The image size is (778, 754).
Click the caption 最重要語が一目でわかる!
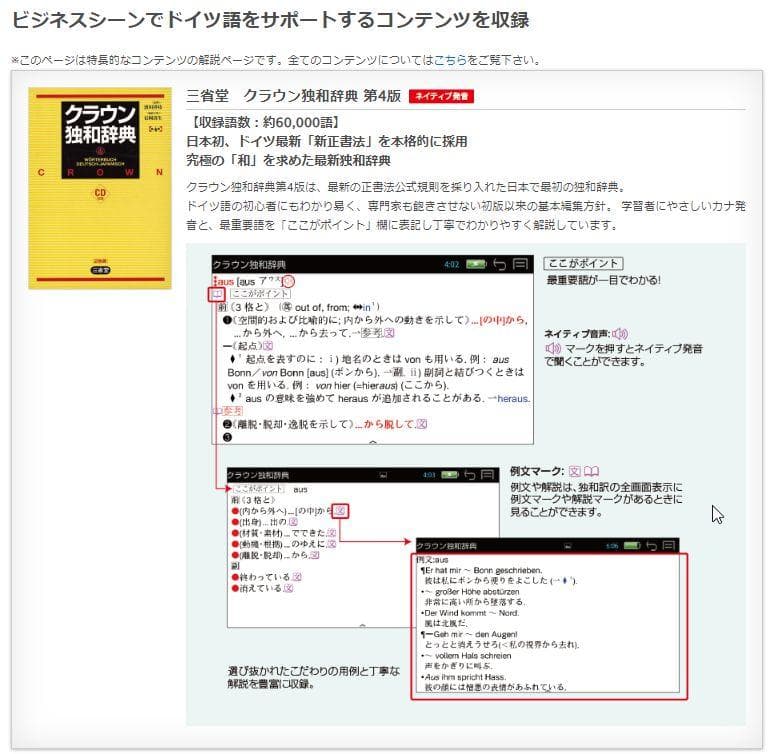pyautogui.click(x=604, y=280)
